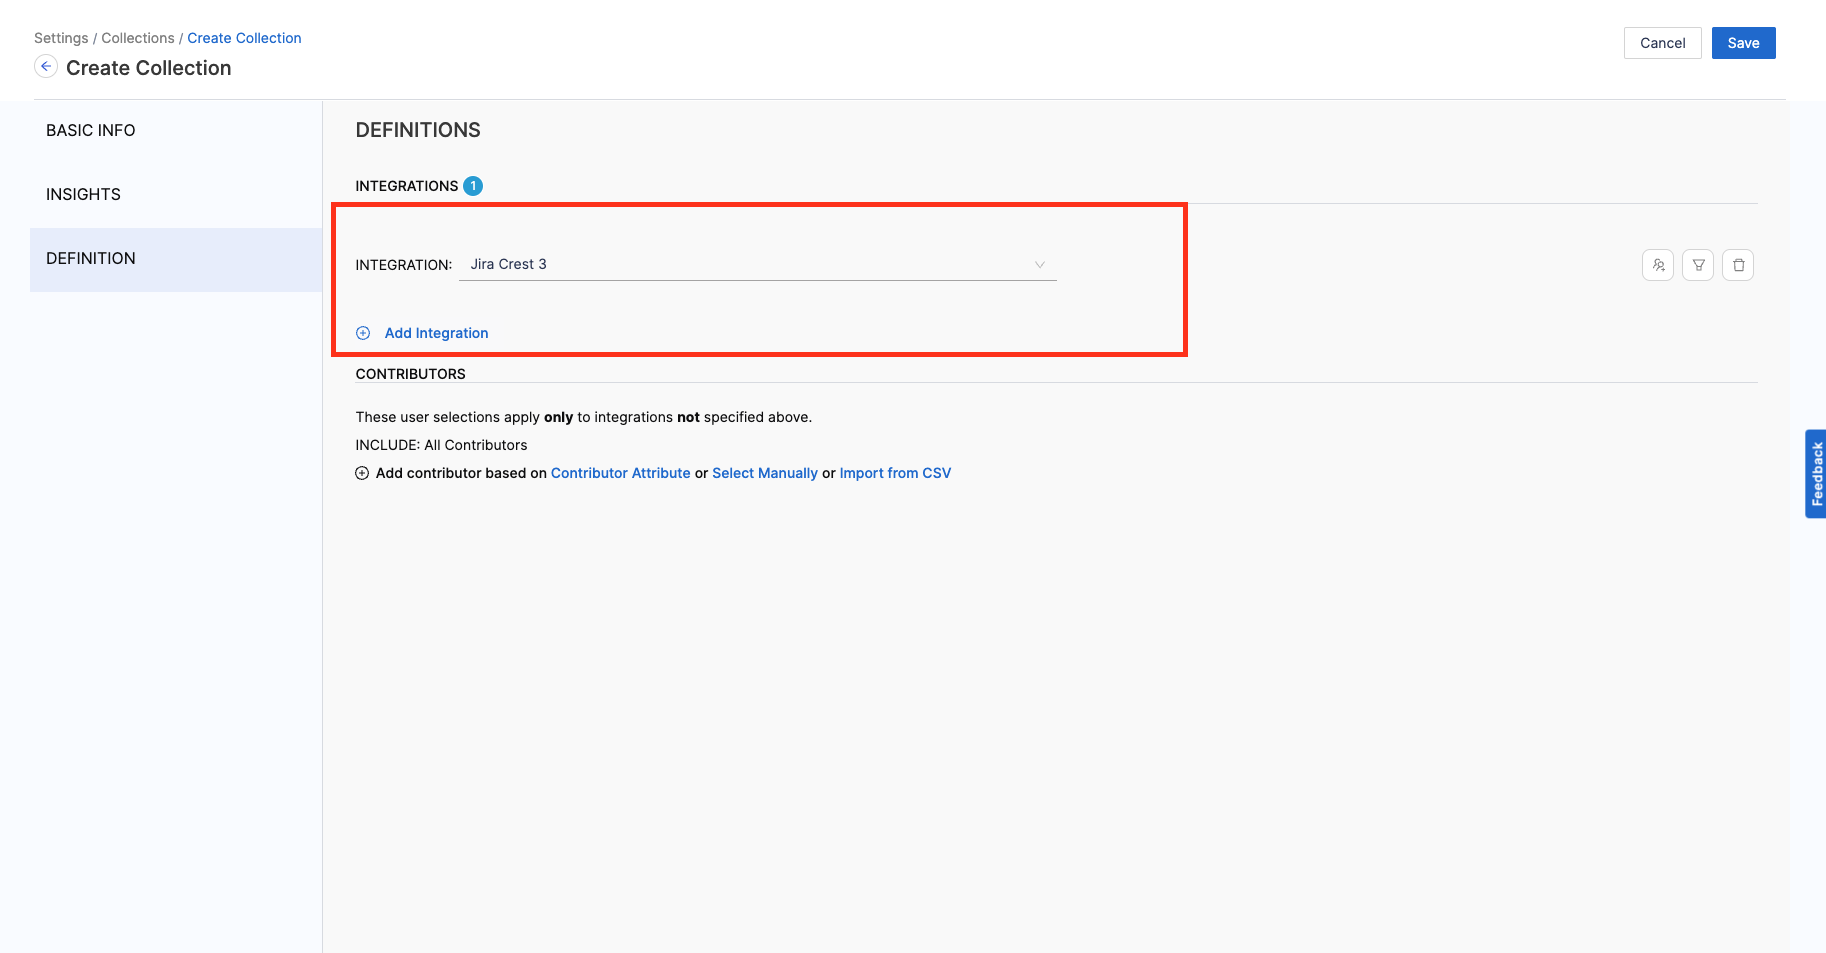Viewport: 1826px width, 953px height.
Task: Switch to the INSIGHTS tab
Action: pyautogui.click(x=83, y=194)
